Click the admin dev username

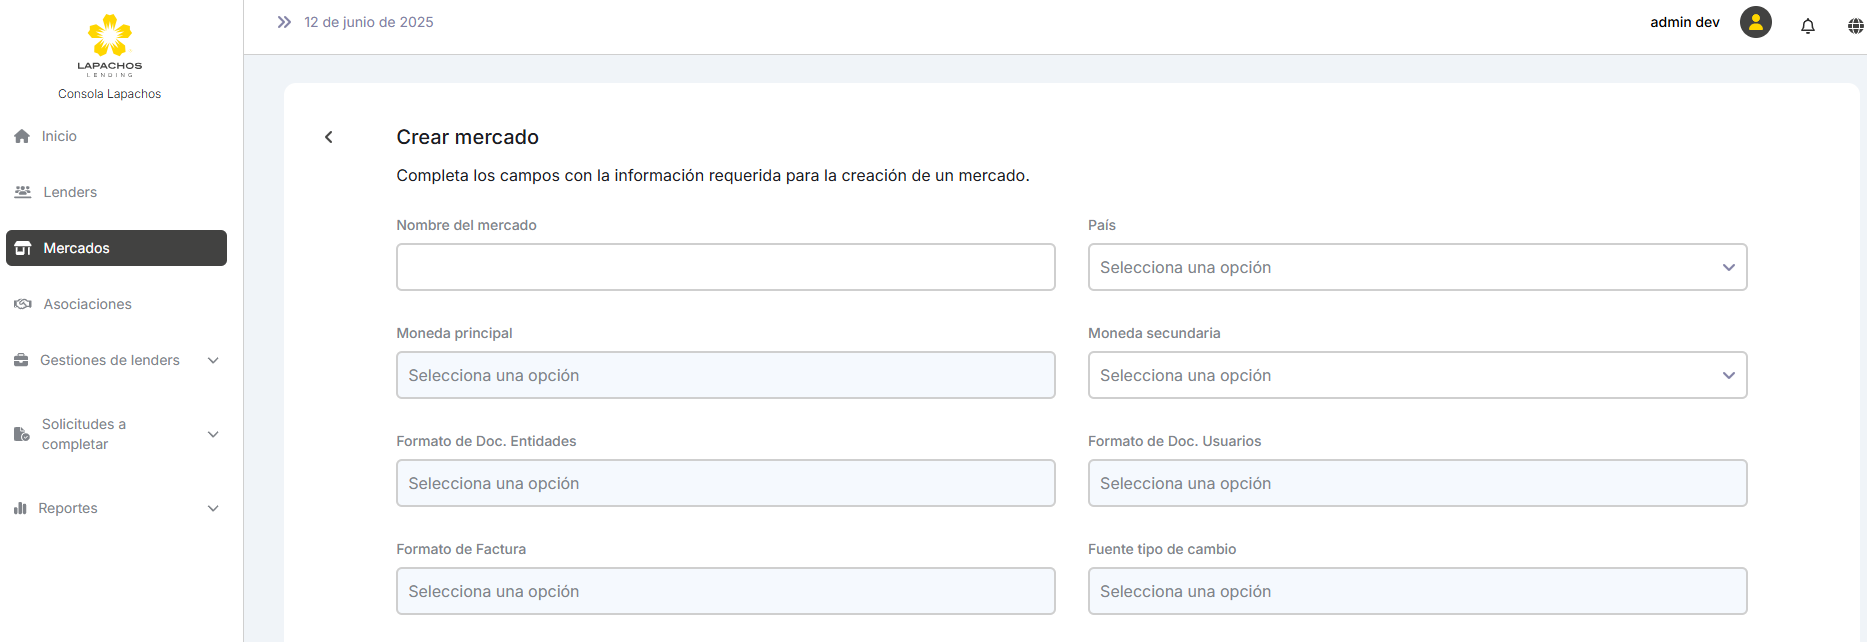tap(1684, 22)
